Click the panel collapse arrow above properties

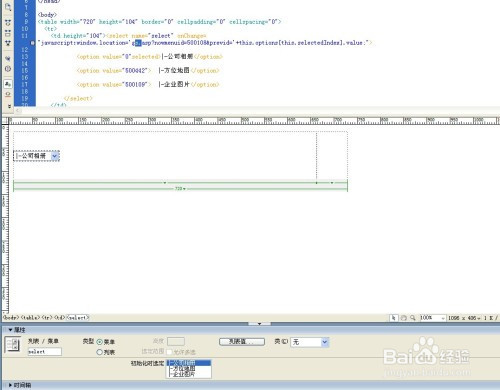tap(259, 323)
